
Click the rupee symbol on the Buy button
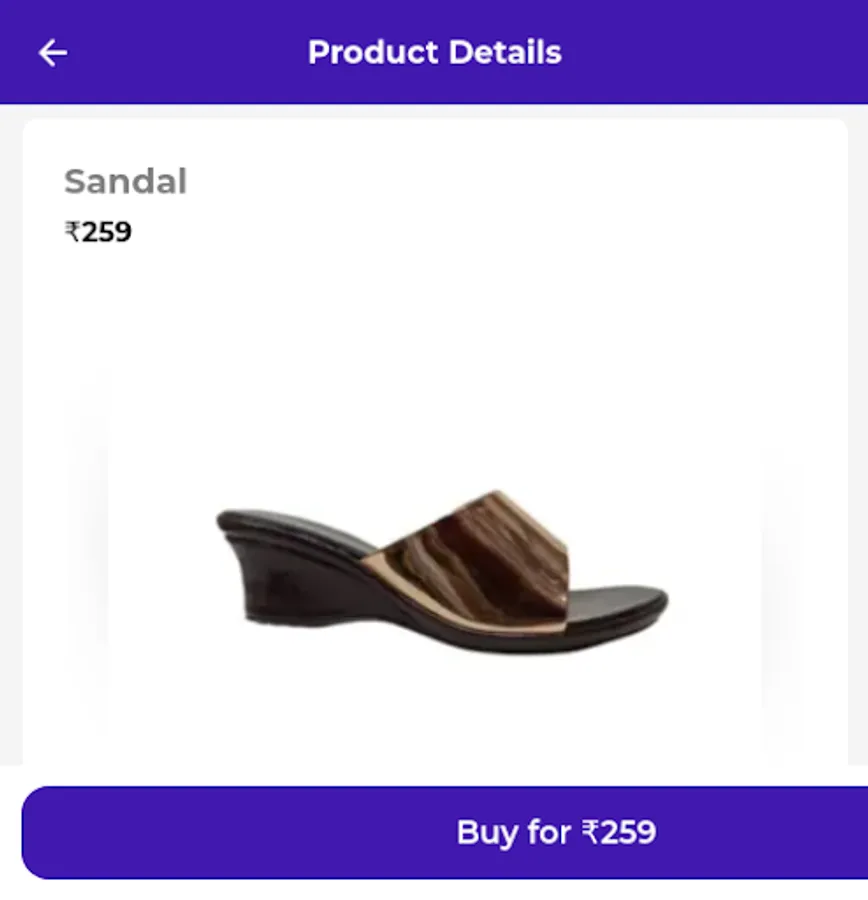(592, 832)
